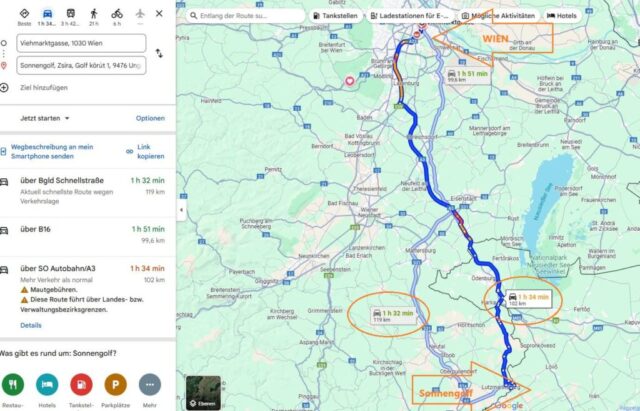Select the driving travel mode icon
The image size is (640, 411).
47,13
